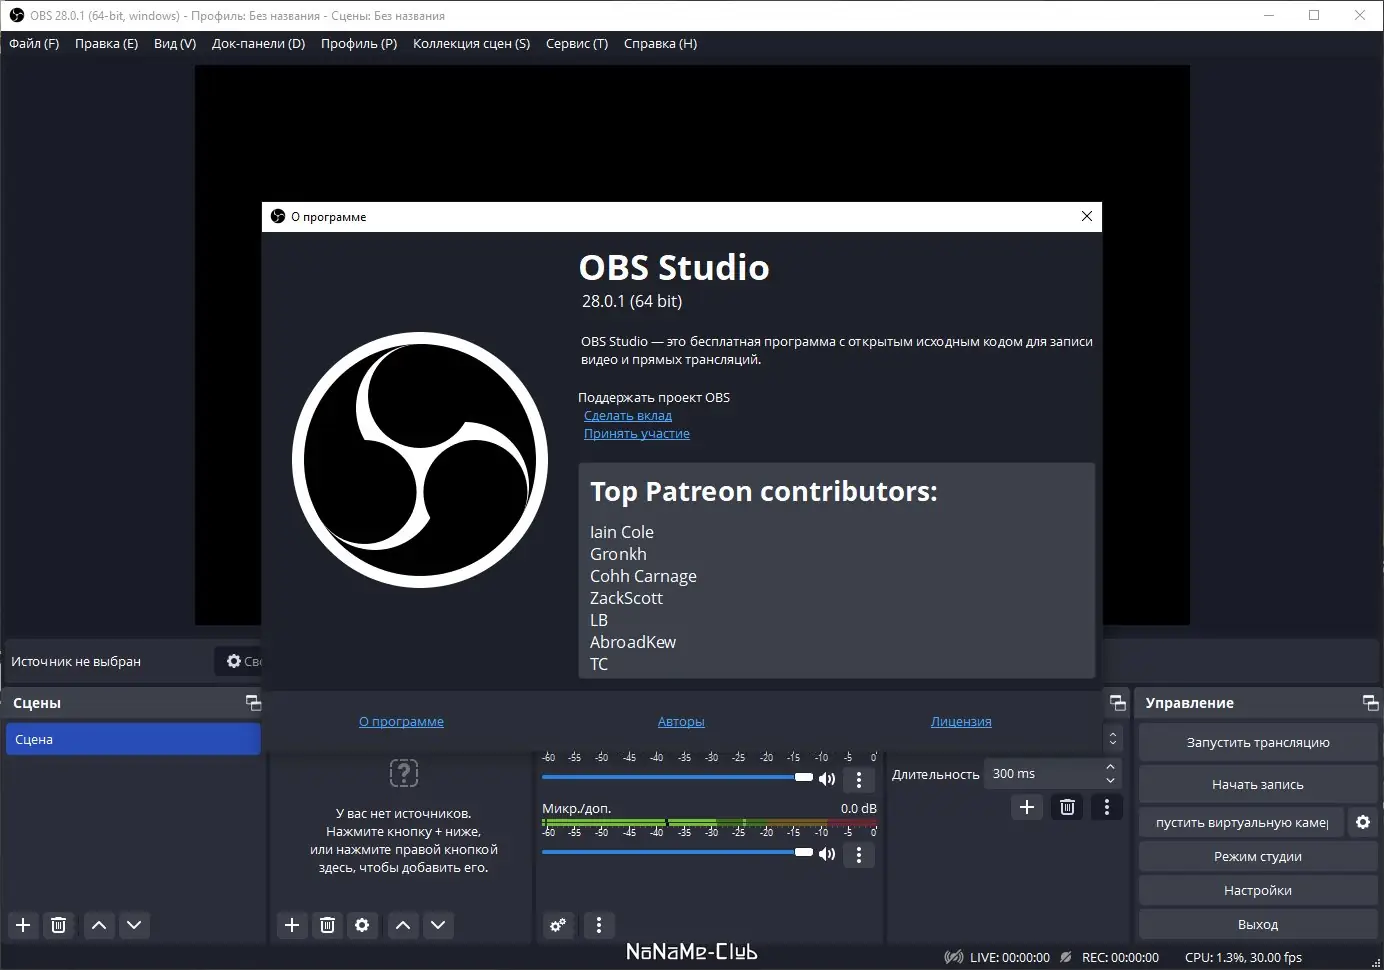This screenshot has height=970, width=1384.
Task: Click the Iain Cole contributor name
Action: point(622,532)
